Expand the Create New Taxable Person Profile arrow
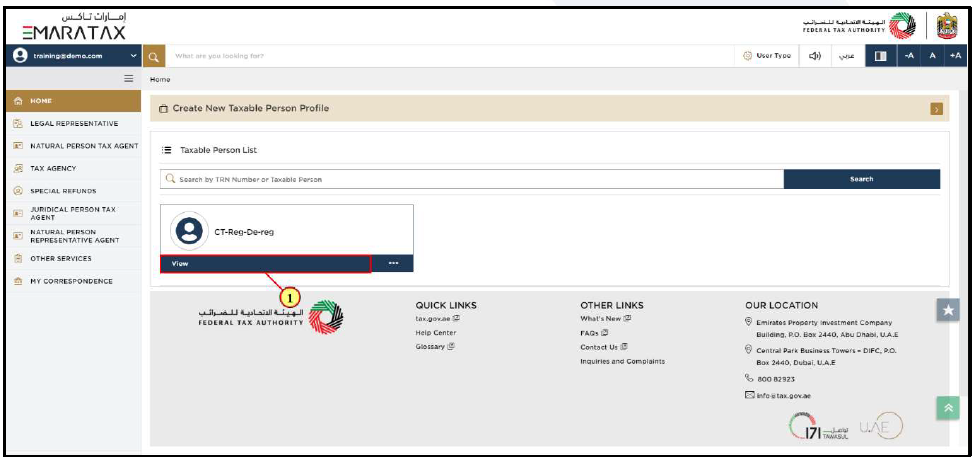Viewport: 972px width, 457px height. tap(936, 108)
